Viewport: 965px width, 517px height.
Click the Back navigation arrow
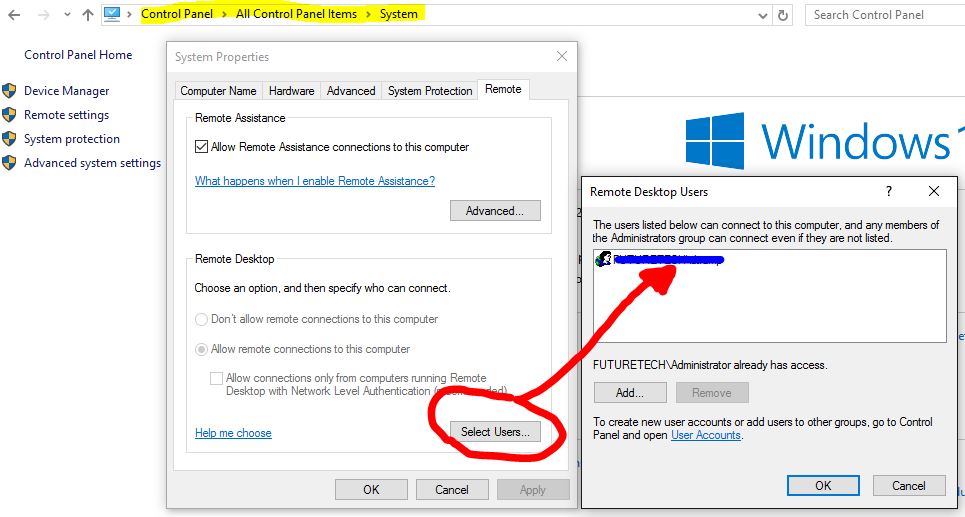(14, 15)
